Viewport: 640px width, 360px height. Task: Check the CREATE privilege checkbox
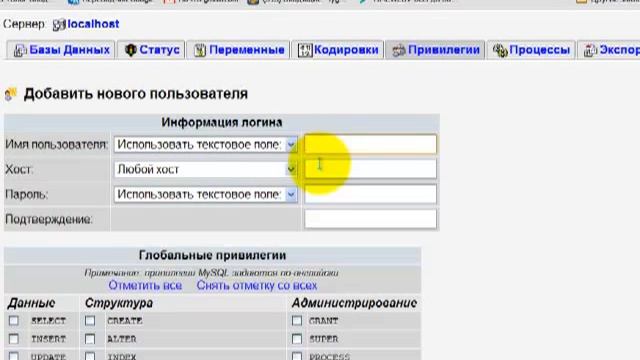point(90,320)
